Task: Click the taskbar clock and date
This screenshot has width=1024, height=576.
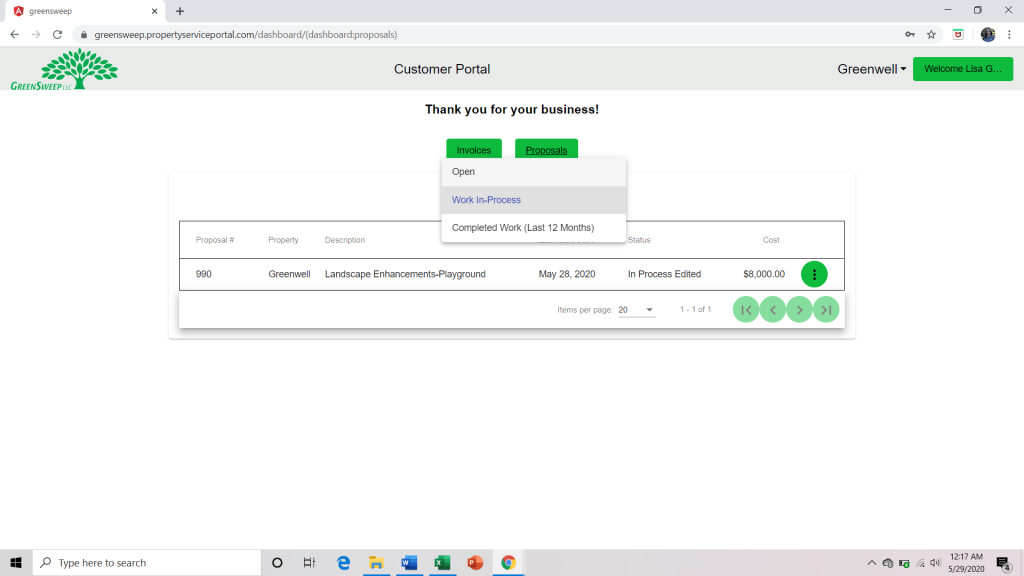Action: coord(967,563)
